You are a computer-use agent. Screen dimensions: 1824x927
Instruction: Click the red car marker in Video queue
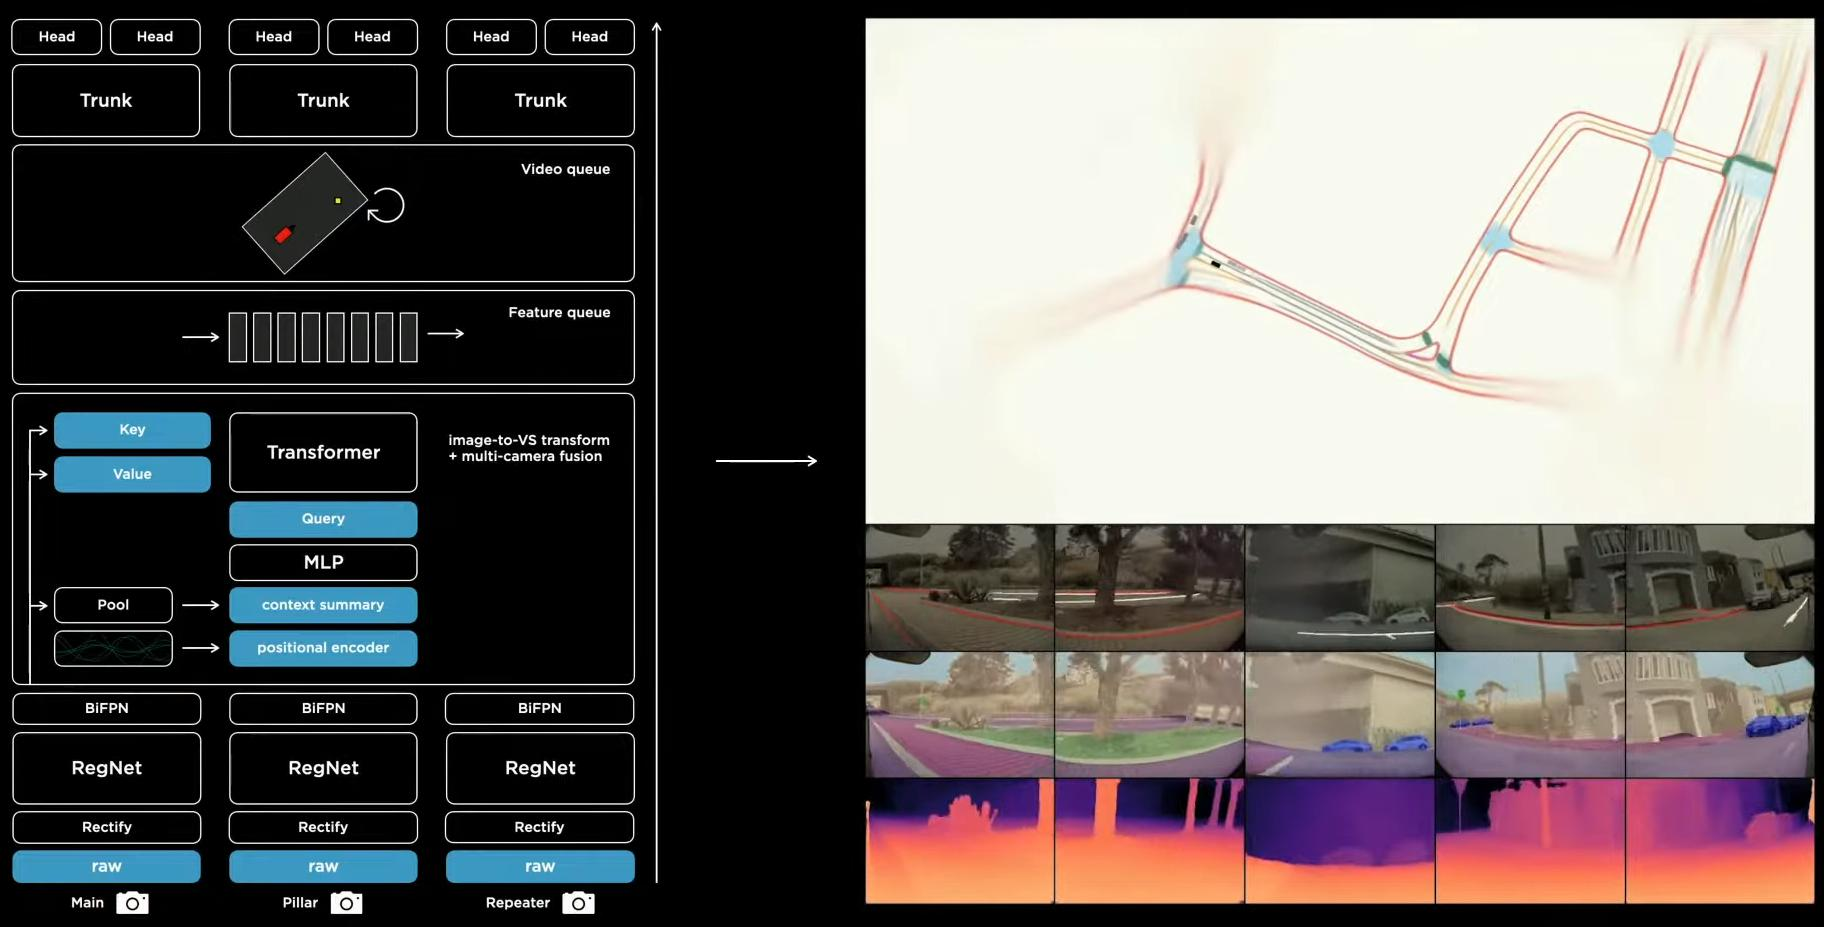point(284,234)
